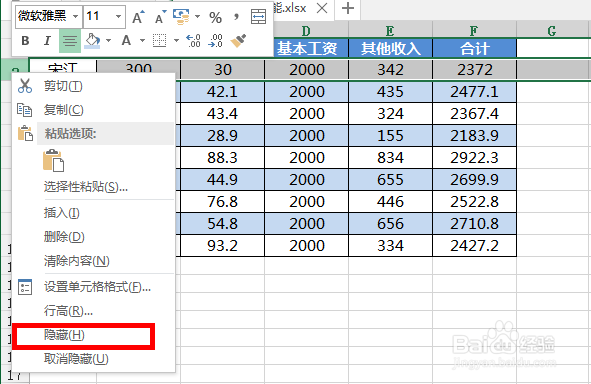Viewport: 591px width, 384px height.
Task: Select column D header
Action: (x=306, y=31)
